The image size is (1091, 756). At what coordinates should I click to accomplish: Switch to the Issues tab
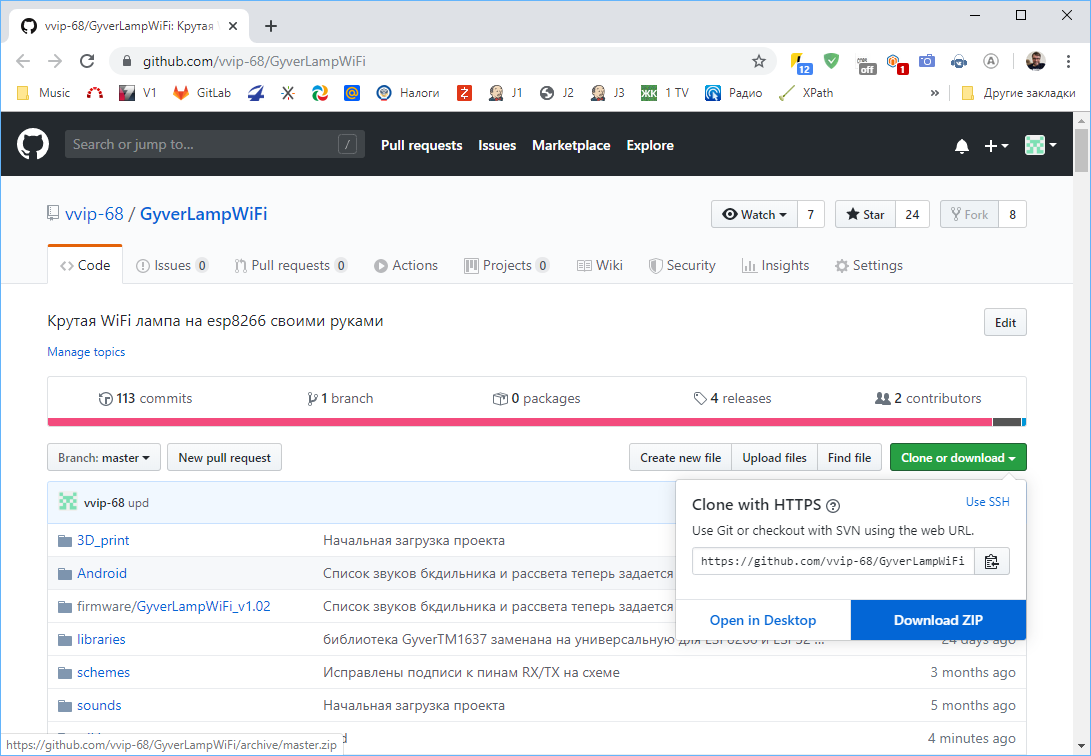[172, 265]
